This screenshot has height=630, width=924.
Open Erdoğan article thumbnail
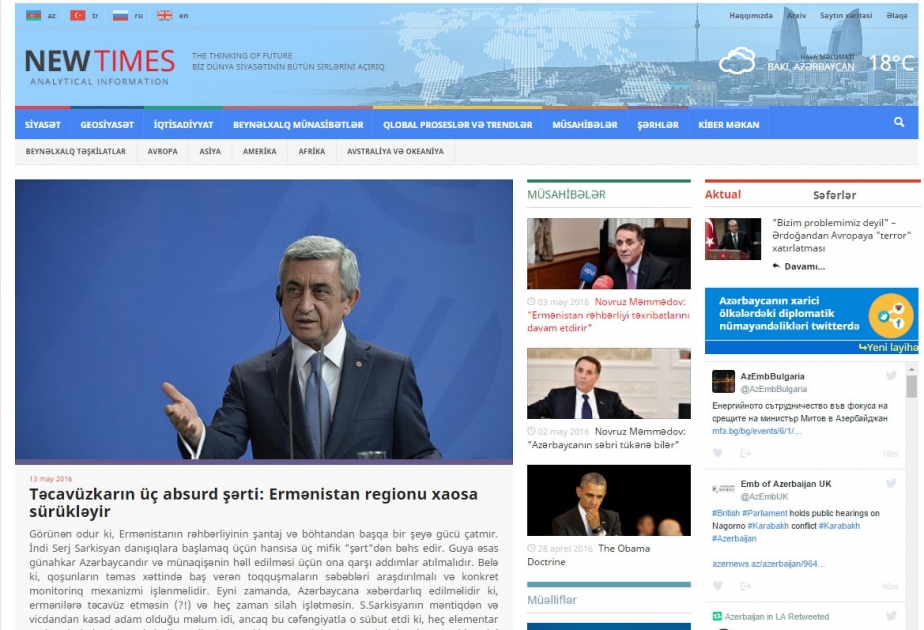point(732,239)
